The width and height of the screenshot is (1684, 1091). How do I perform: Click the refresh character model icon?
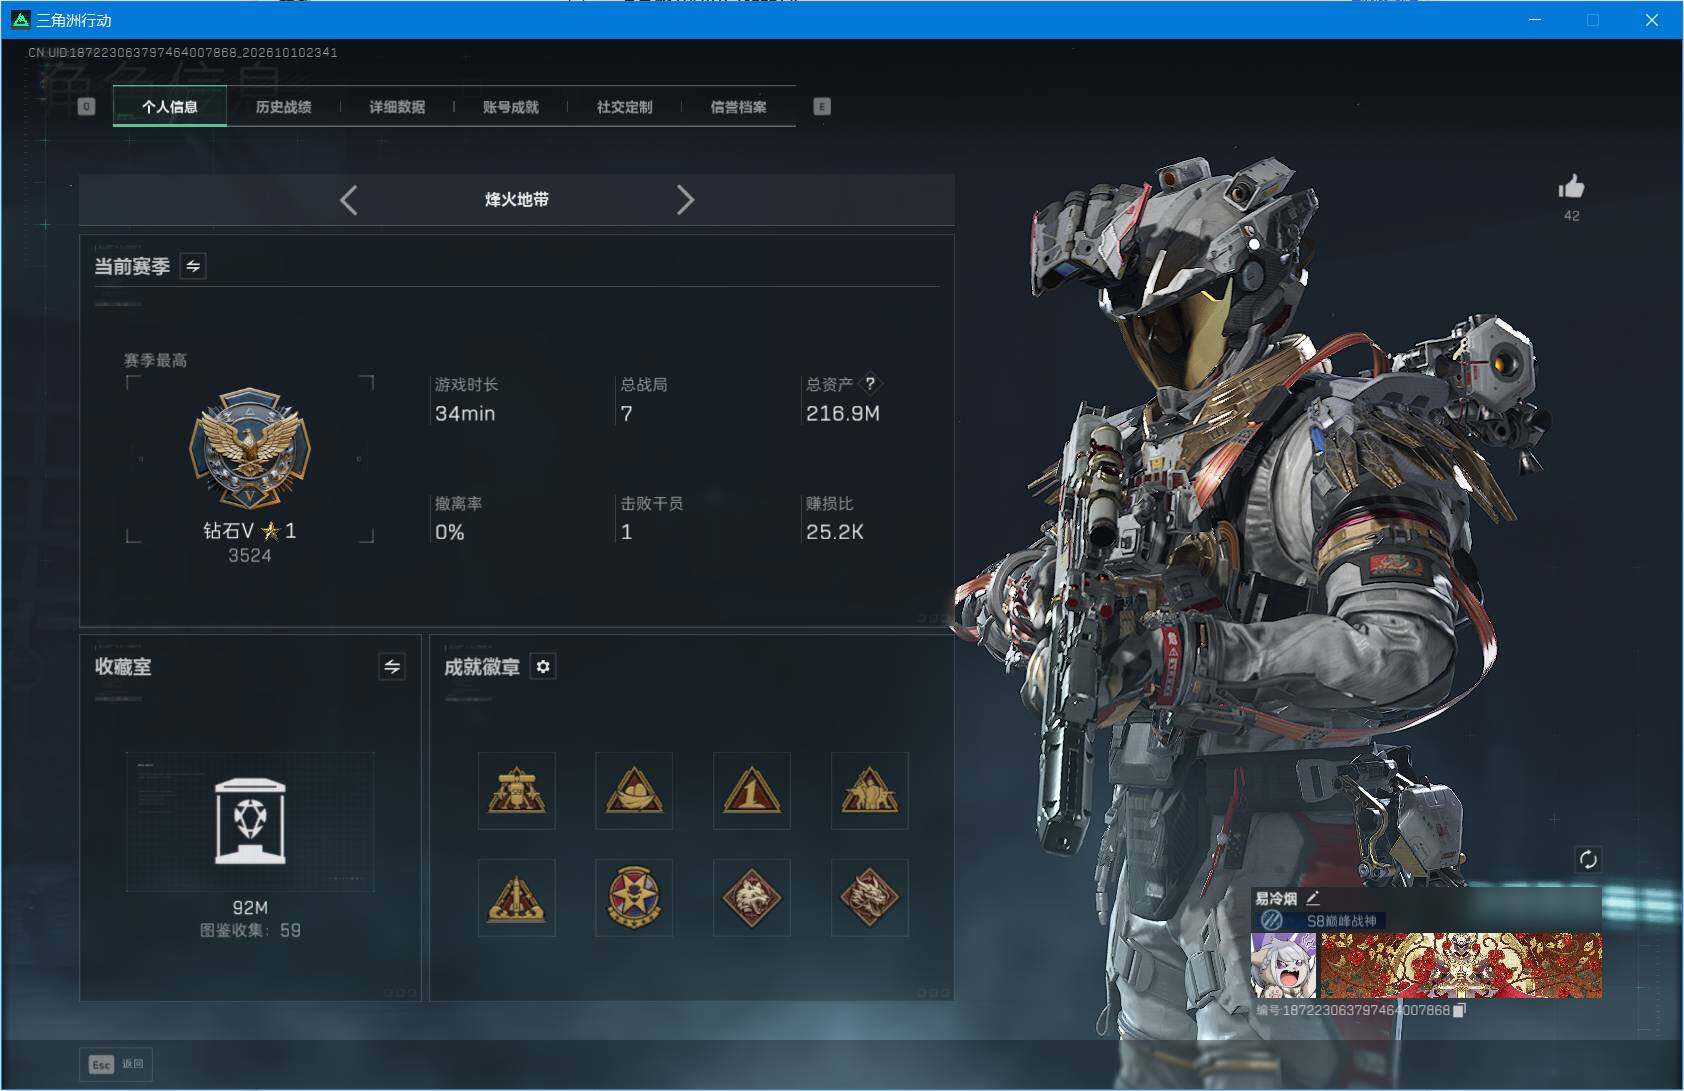1588,860
